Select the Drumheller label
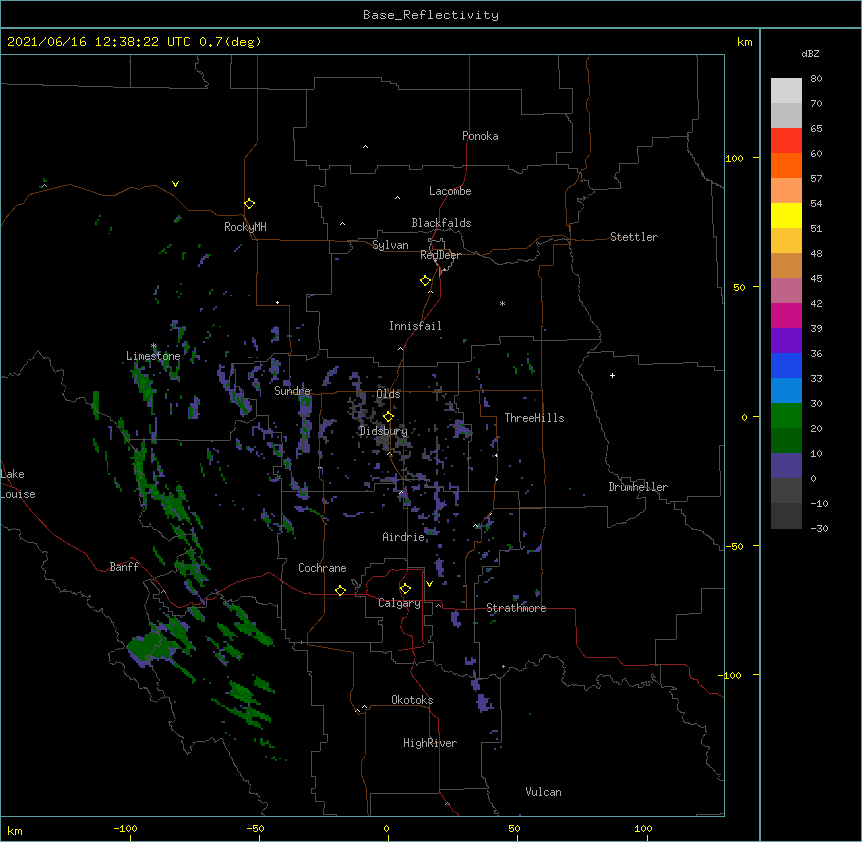The image size is (862, 842). 638,487
